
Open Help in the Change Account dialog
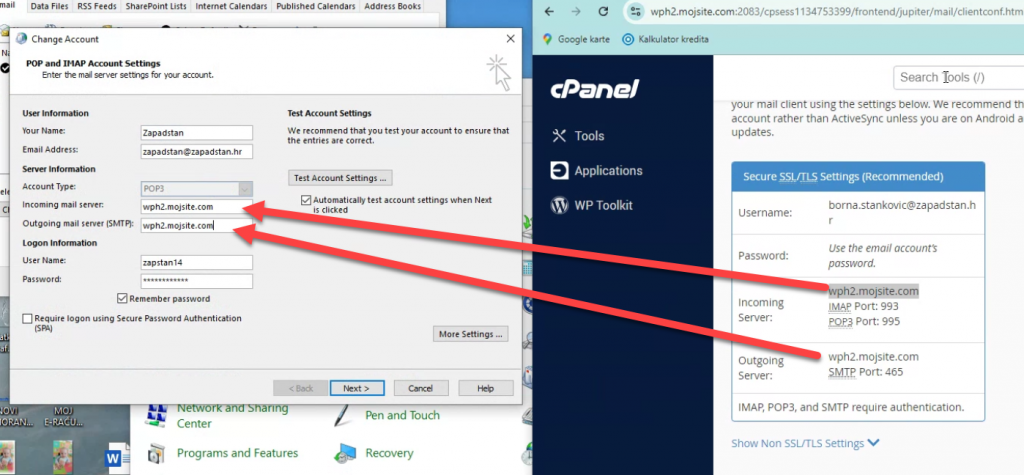[x=485, y=388]
